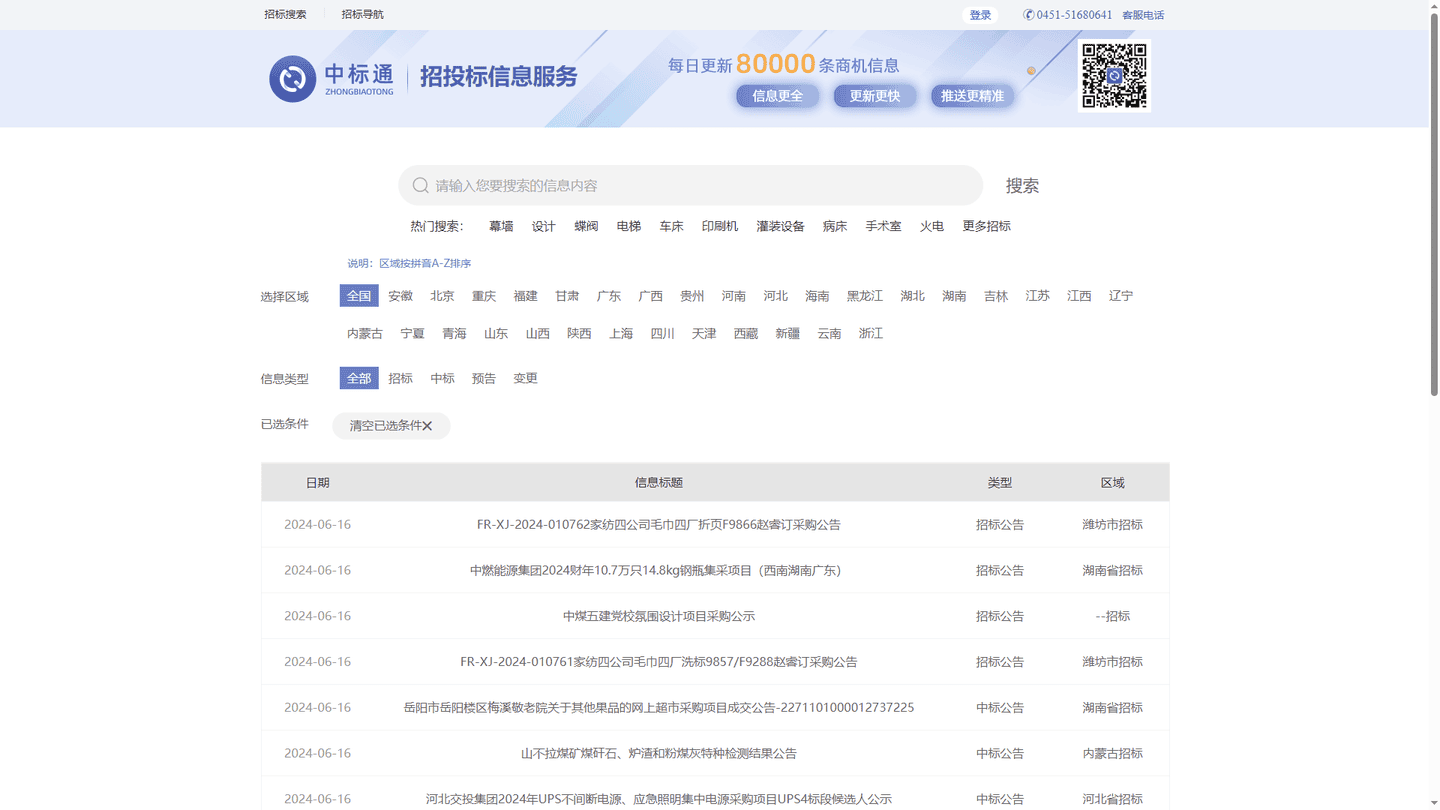This screenshot has height=810, width=1440.
Task: Select region filter 西藏
Action: tap(746, 334)
